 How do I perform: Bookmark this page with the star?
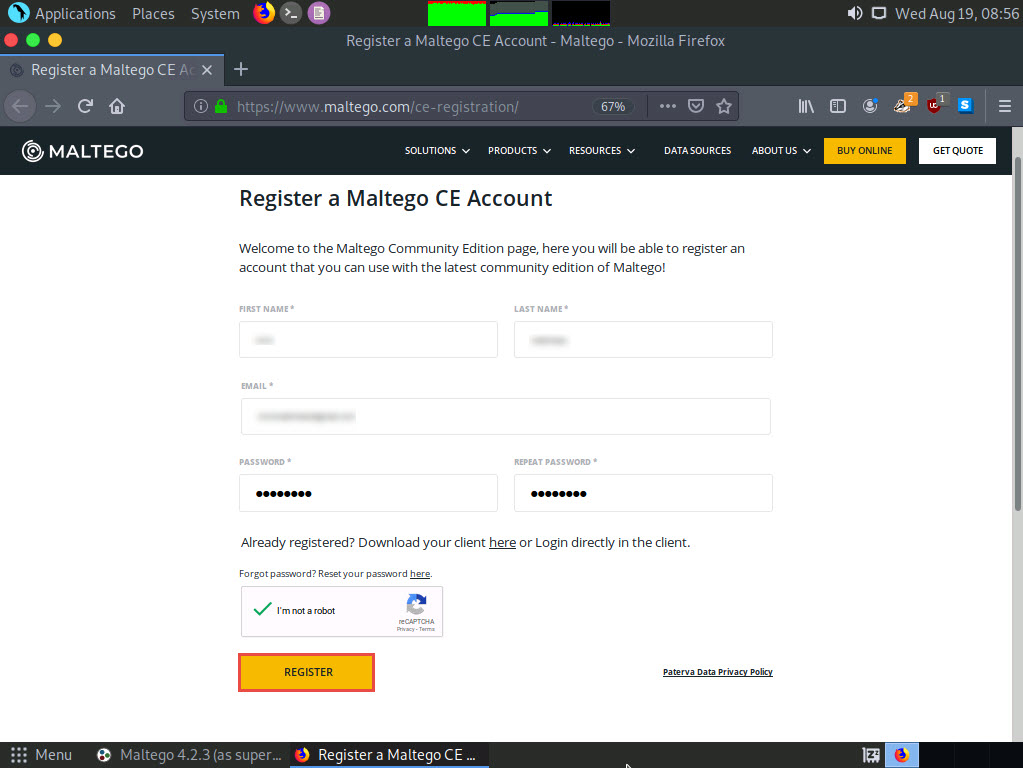[724, 106]
